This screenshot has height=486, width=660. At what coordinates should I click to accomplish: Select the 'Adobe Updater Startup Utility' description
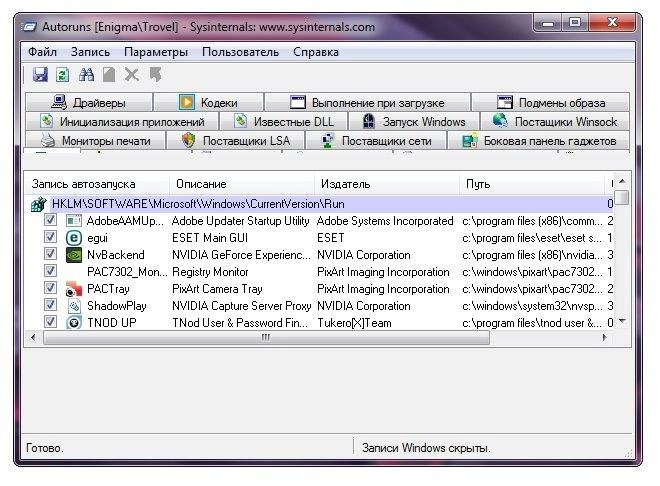point(240,221)
